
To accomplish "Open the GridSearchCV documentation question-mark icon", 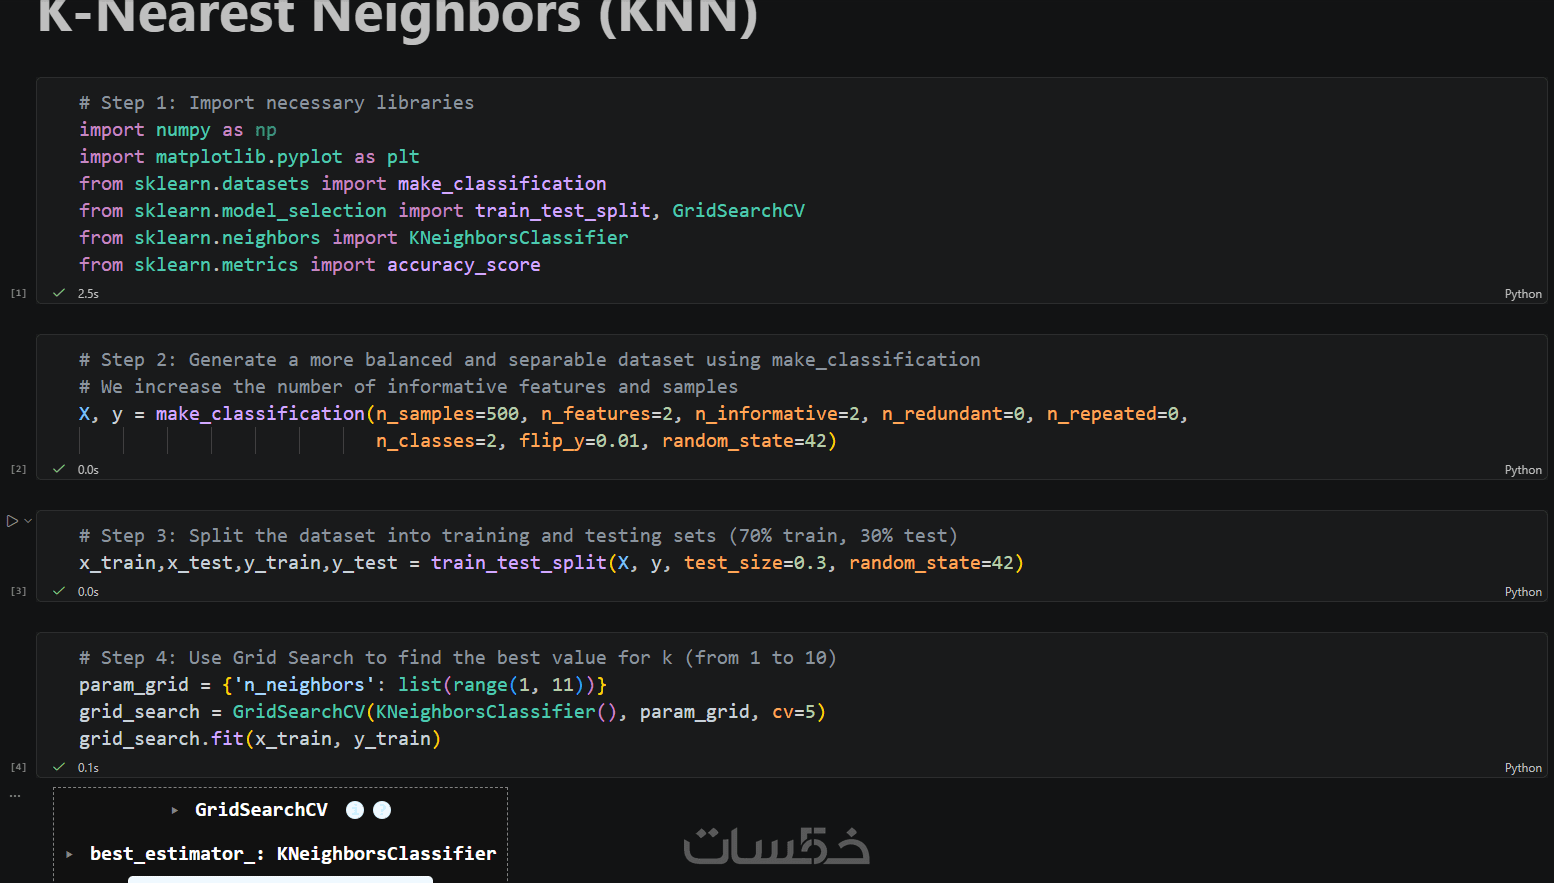I will (382, 810).
